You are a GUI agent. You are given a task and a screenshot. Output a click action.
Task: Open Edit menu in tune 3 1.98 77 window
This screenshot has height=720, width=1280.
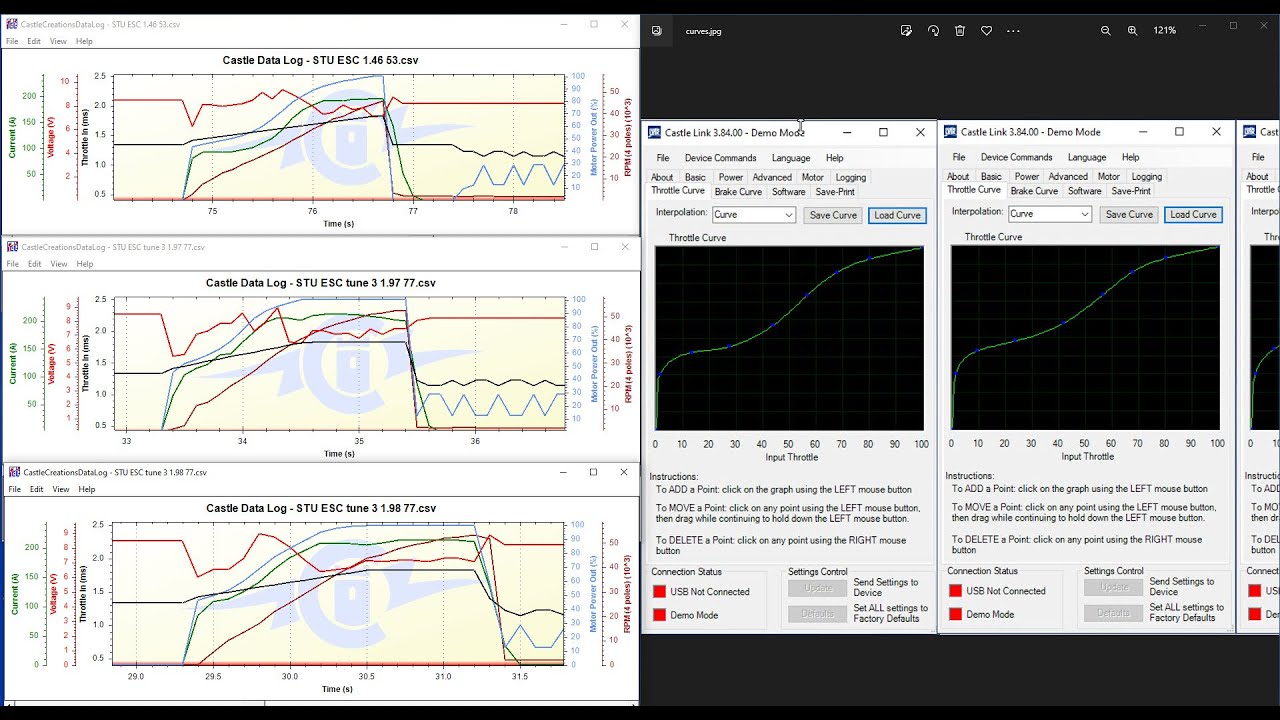pyautogui.click(x=36, y=489)
